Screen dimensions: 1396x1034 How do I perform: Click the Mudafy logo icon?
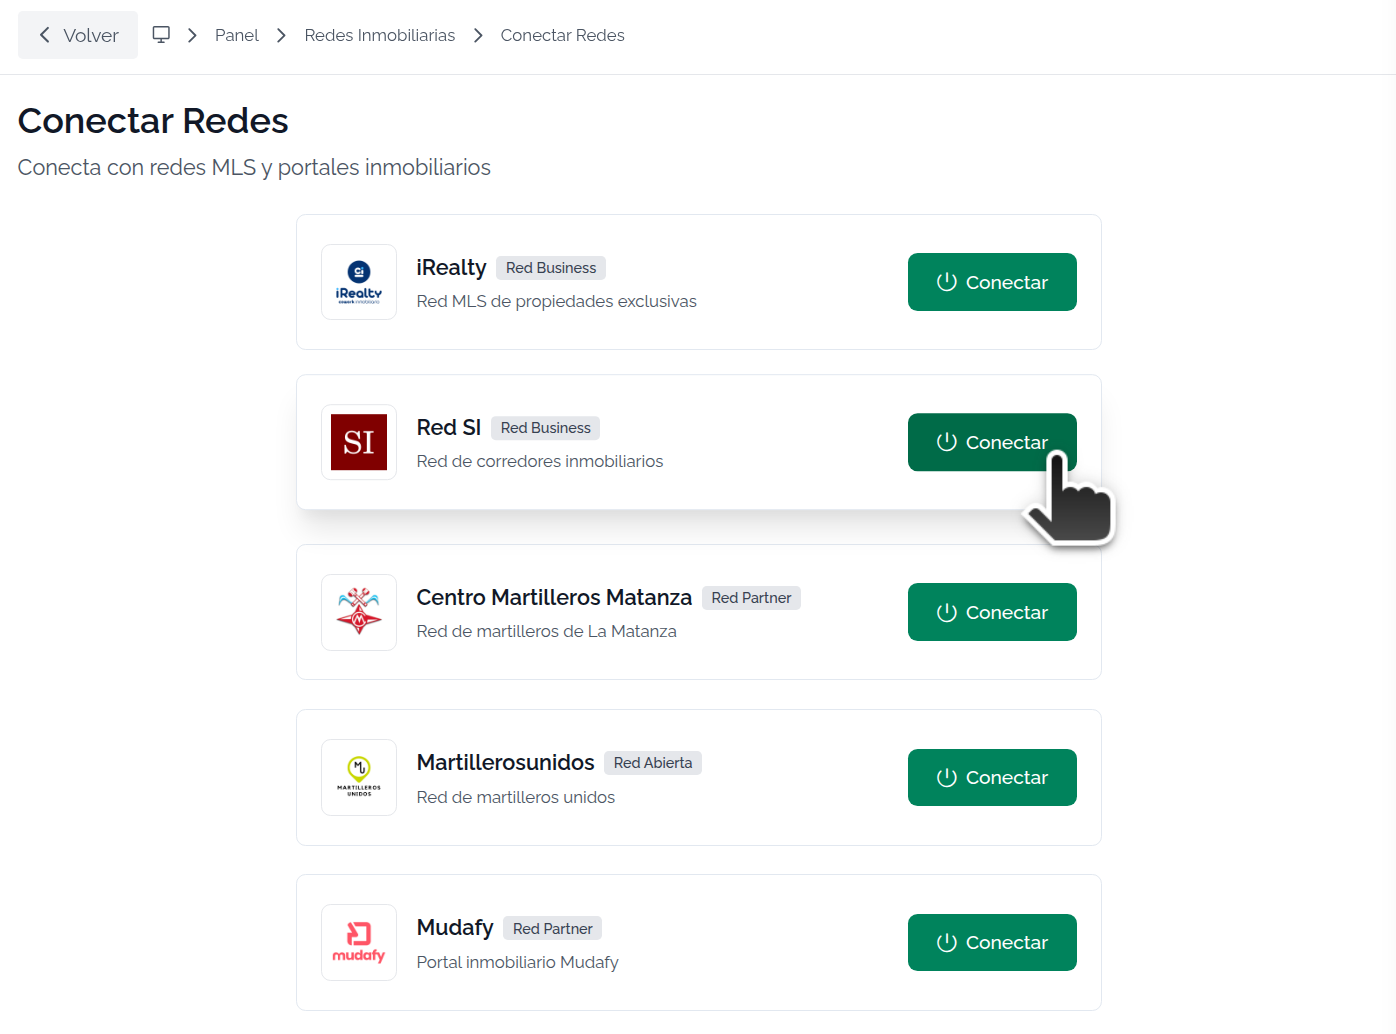(359, 942)
